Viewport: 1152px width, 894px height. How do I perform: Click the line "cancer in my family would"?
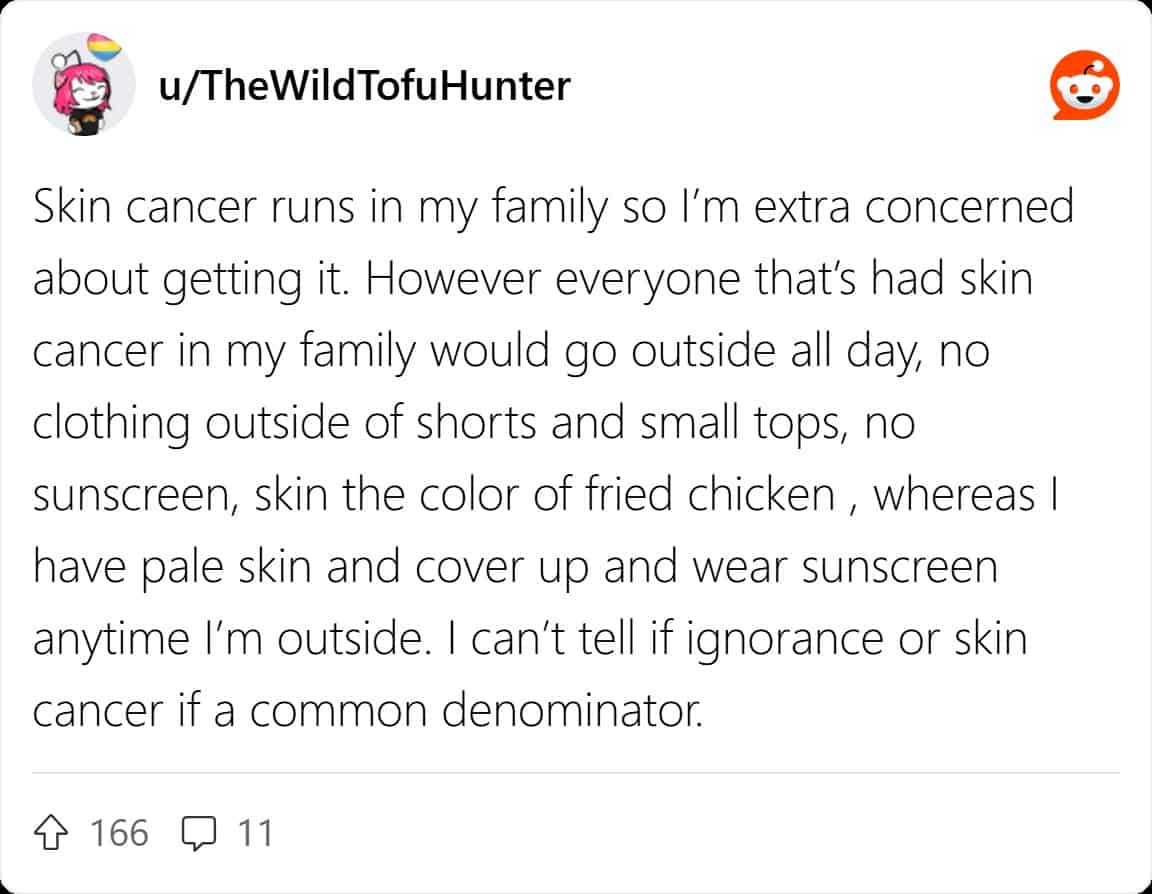point(511,352)
